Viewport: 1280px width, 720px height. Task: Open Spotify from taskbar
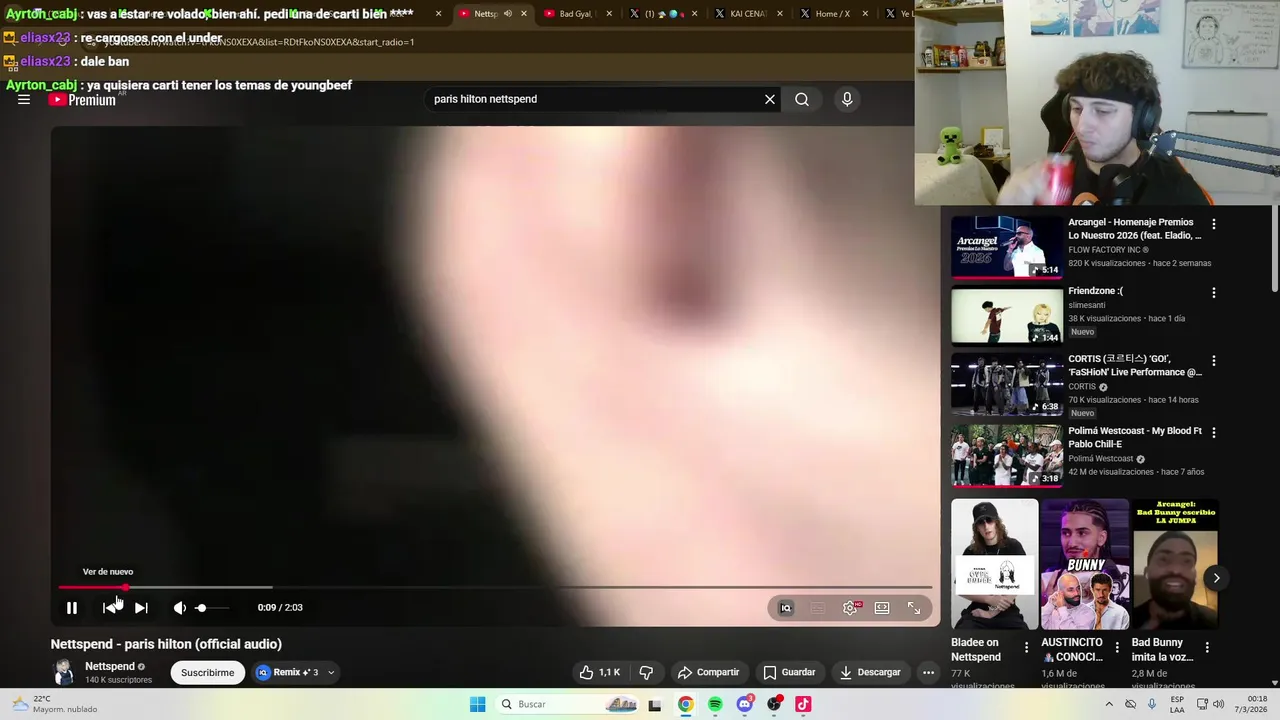click(715, 704)
